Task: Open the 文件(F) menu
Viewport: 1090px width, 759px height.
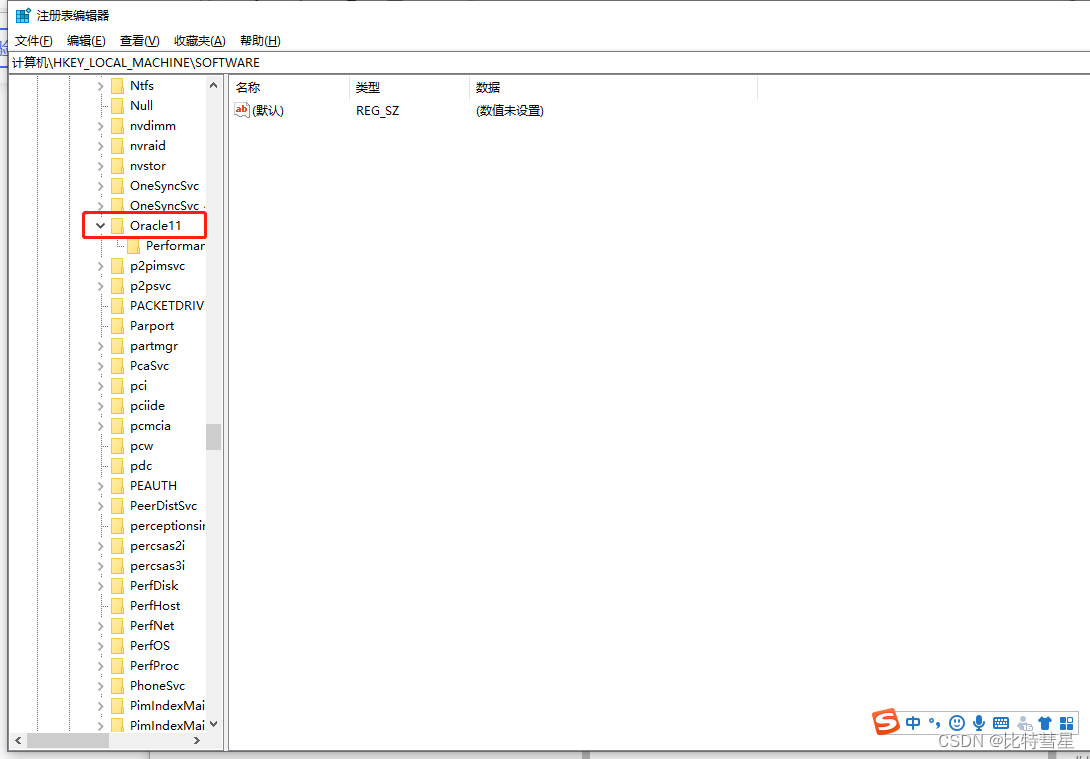Action: coord(34,41)
